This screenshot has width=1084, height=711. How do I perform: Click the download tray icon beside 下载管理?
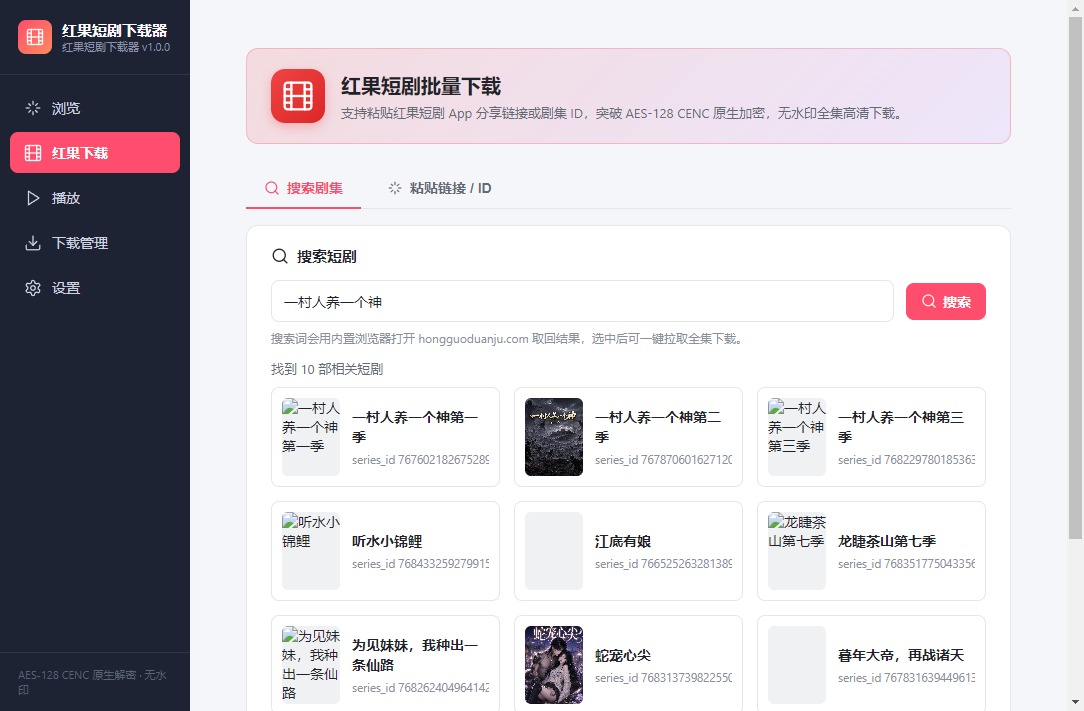32,243
